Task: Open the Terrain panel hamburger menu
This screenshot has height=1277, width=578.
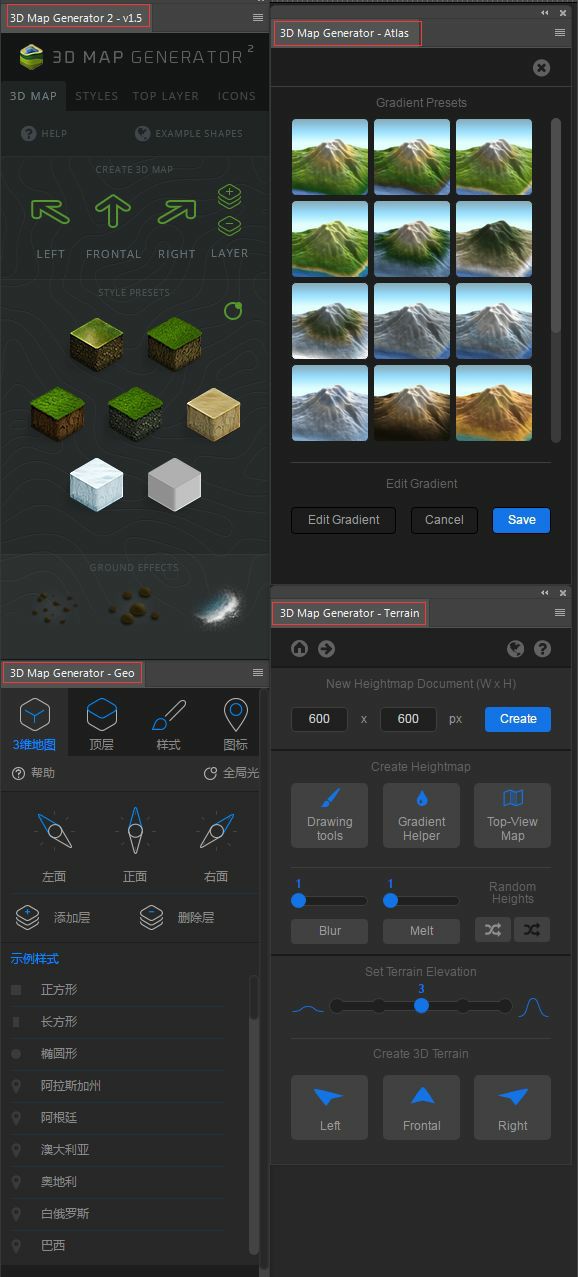Action: pos(560,612)
